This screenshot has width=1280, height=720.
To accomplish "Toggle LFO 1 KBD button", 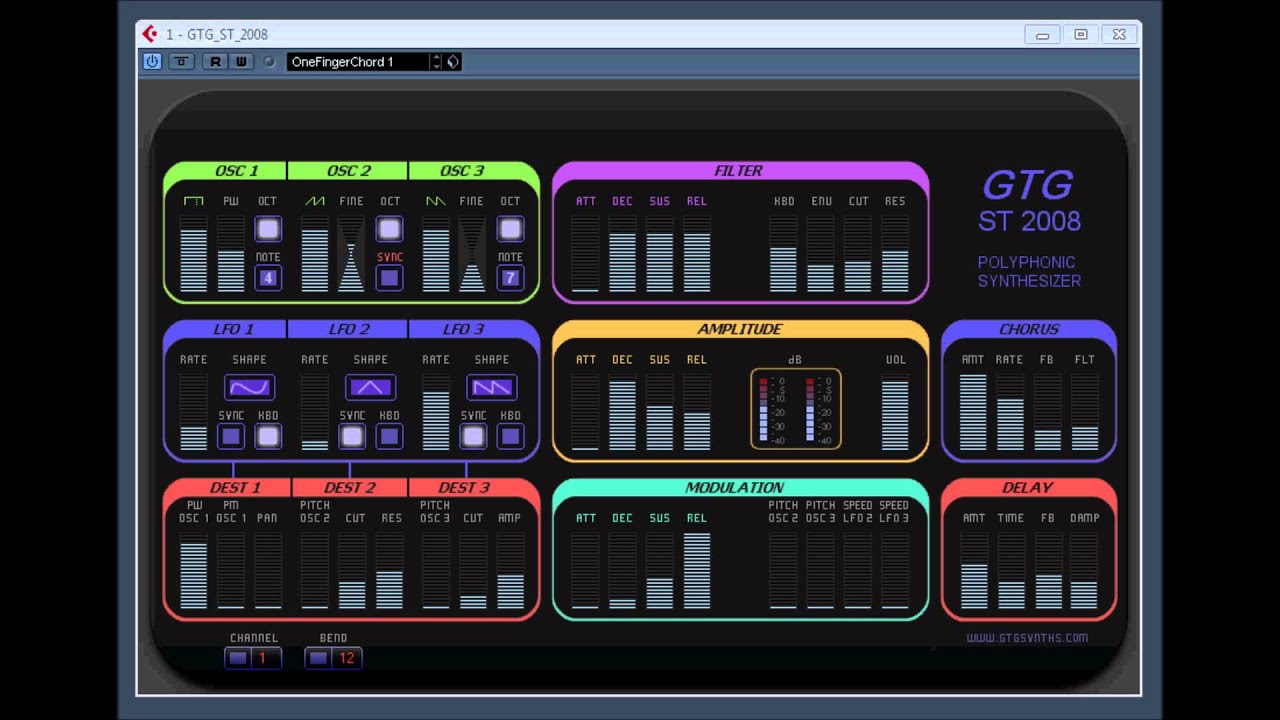I will coord(267,436).
